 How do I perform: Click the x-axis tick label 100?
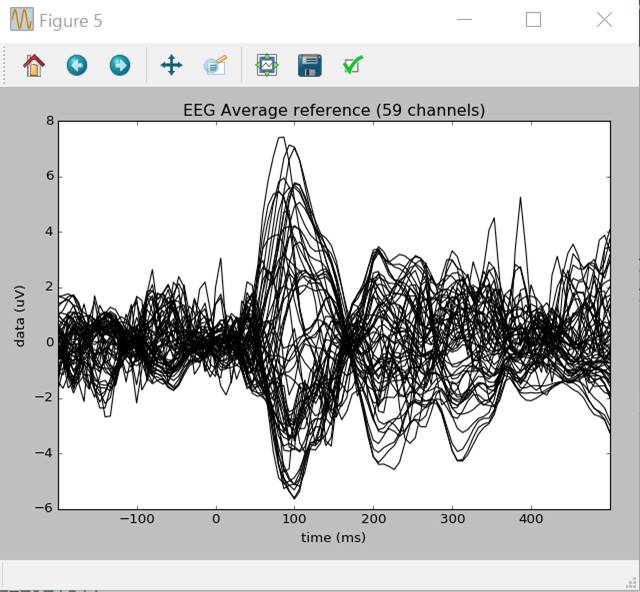[295, 519]
